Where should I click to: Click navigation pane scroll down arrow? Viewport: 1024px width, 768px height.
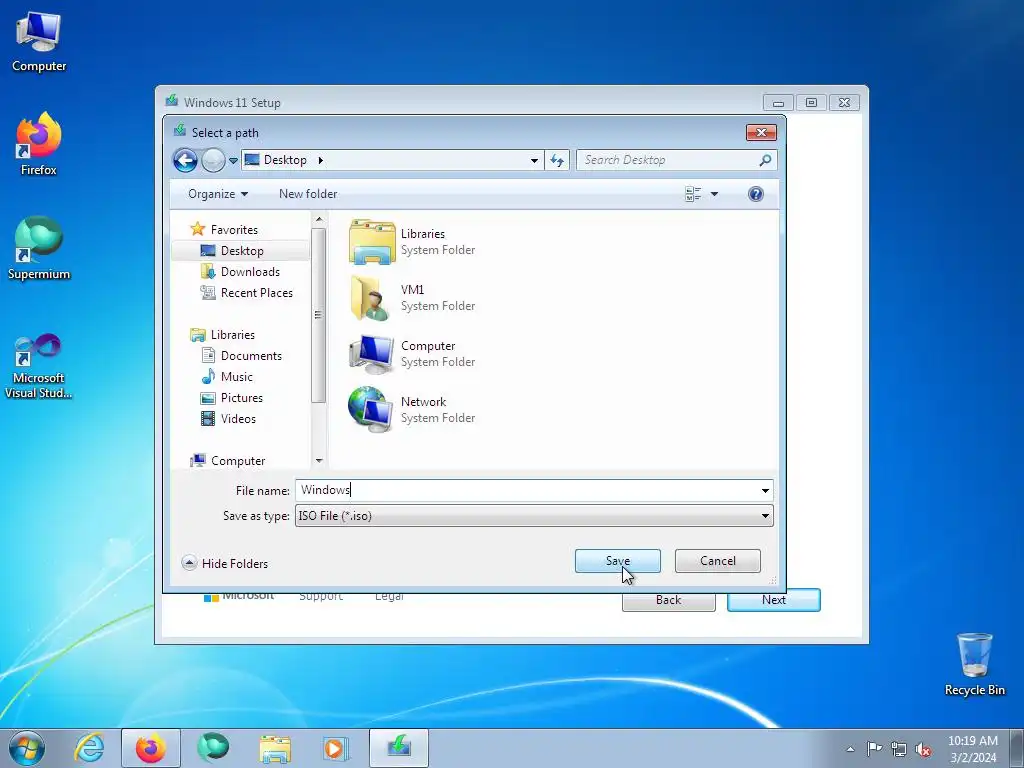319,460
